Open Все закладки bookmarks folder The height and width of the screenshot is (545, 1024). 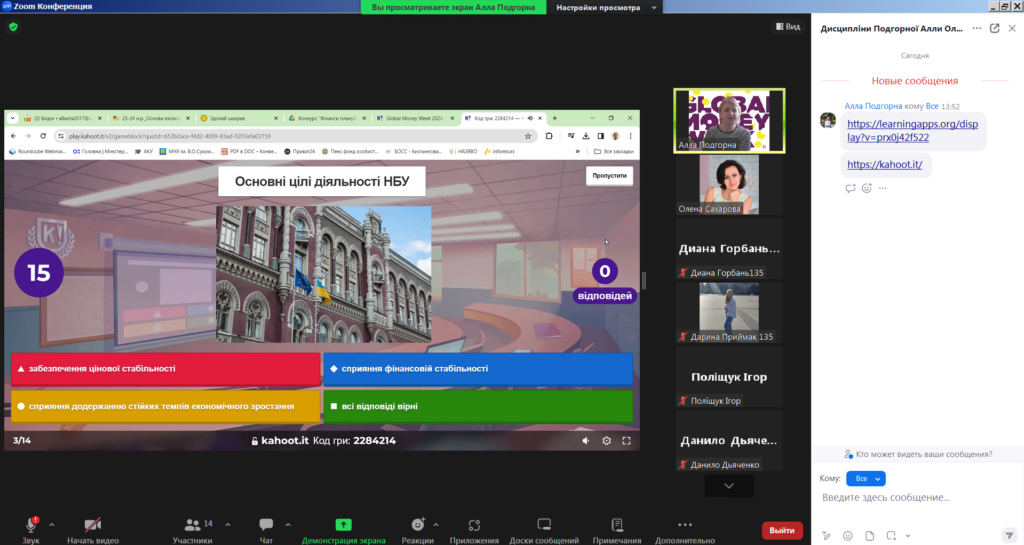pyautogui.click(x=614, y=151)
